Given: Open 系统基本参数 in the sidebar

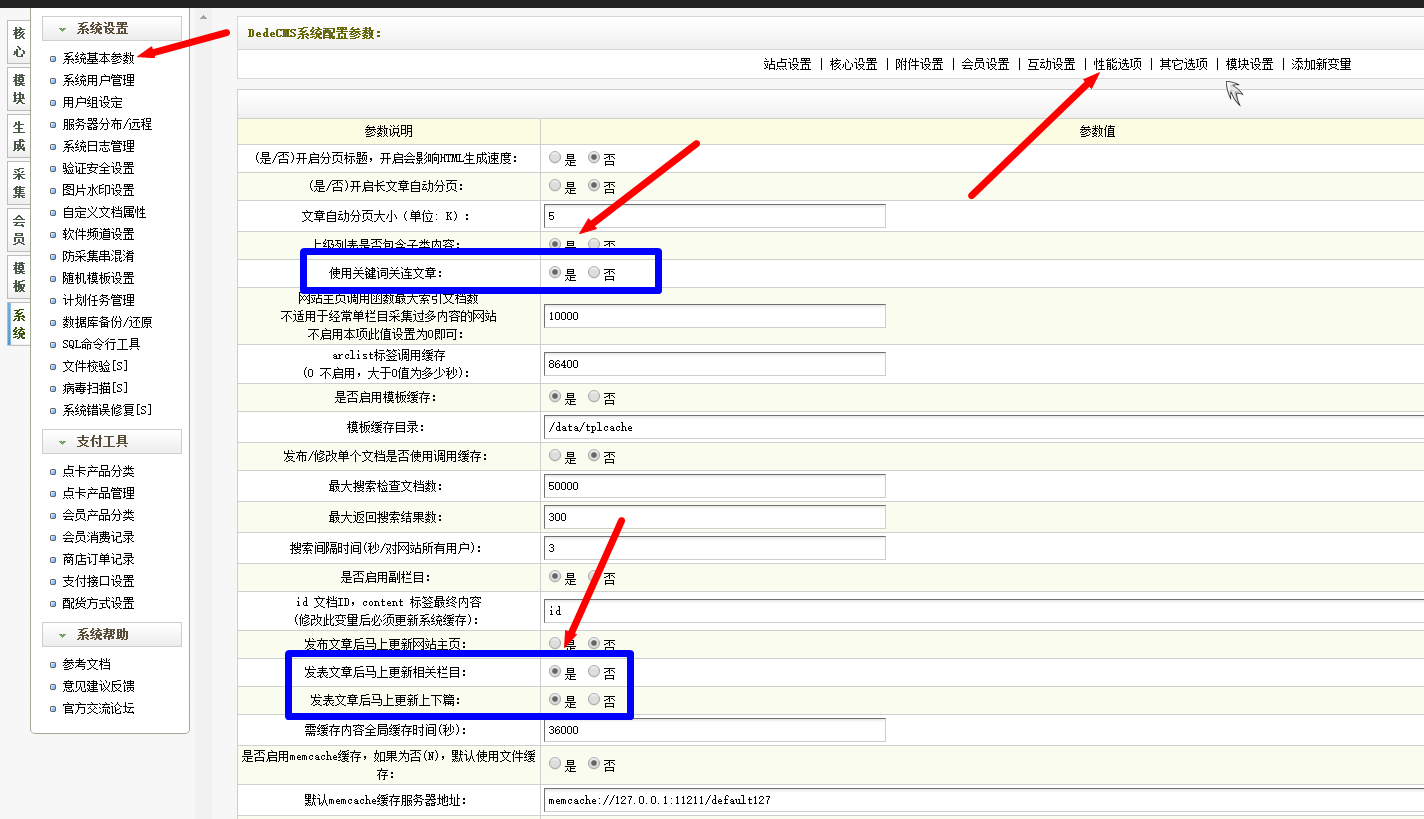Looking at the screenshot, I should pyautogui.click(x=98, y=58).
